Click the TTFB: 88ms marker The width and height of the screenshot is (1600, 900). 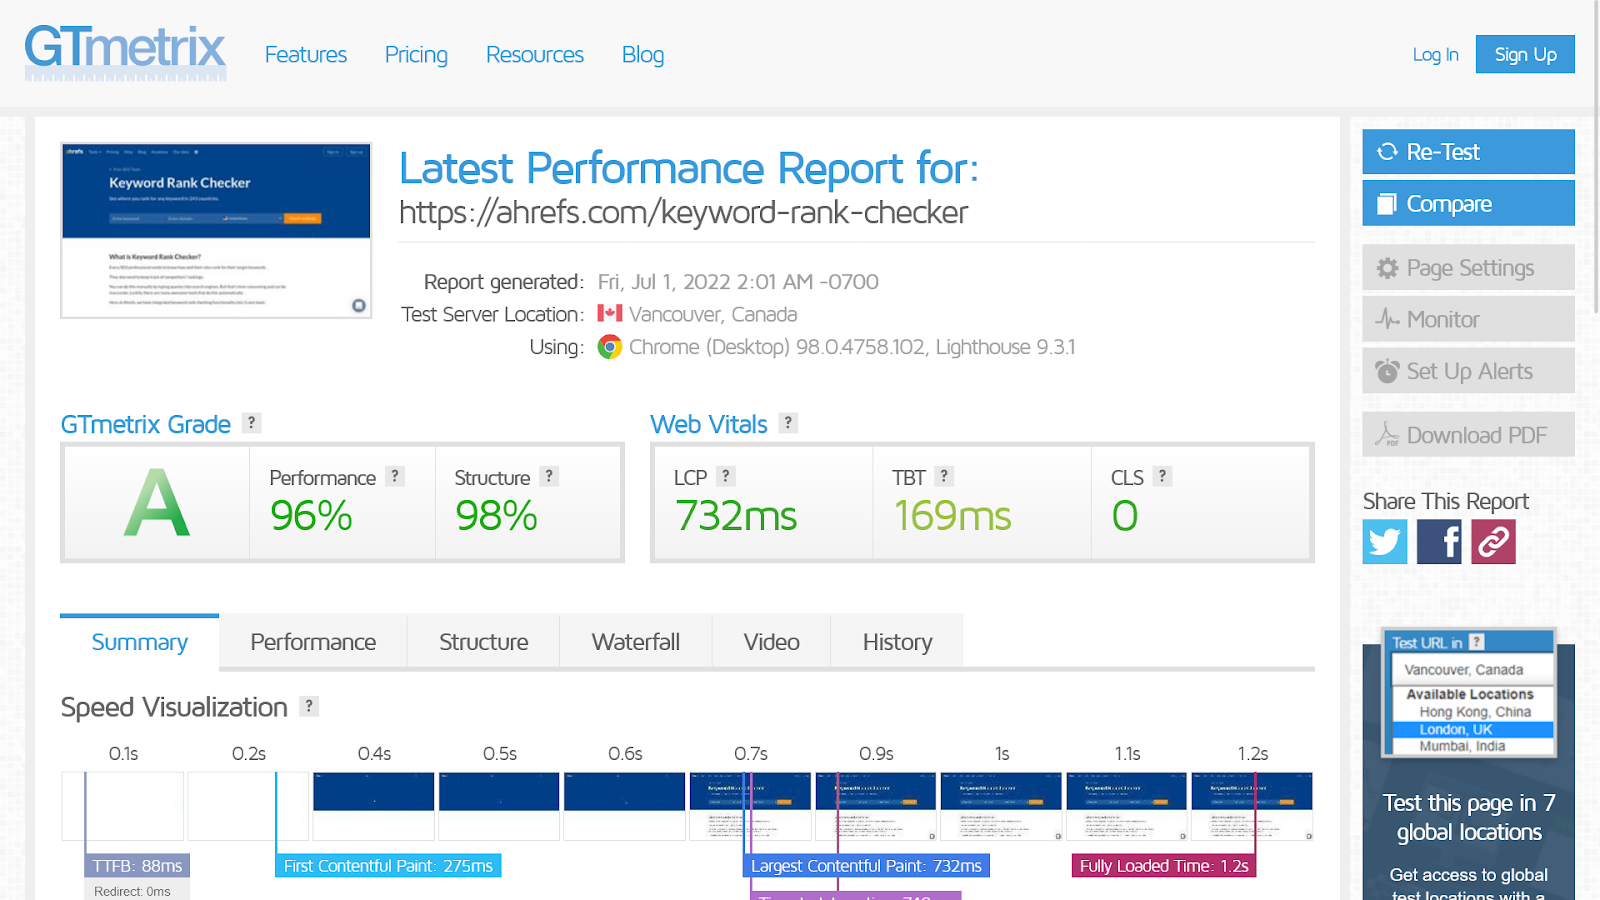tap(137, 866)
